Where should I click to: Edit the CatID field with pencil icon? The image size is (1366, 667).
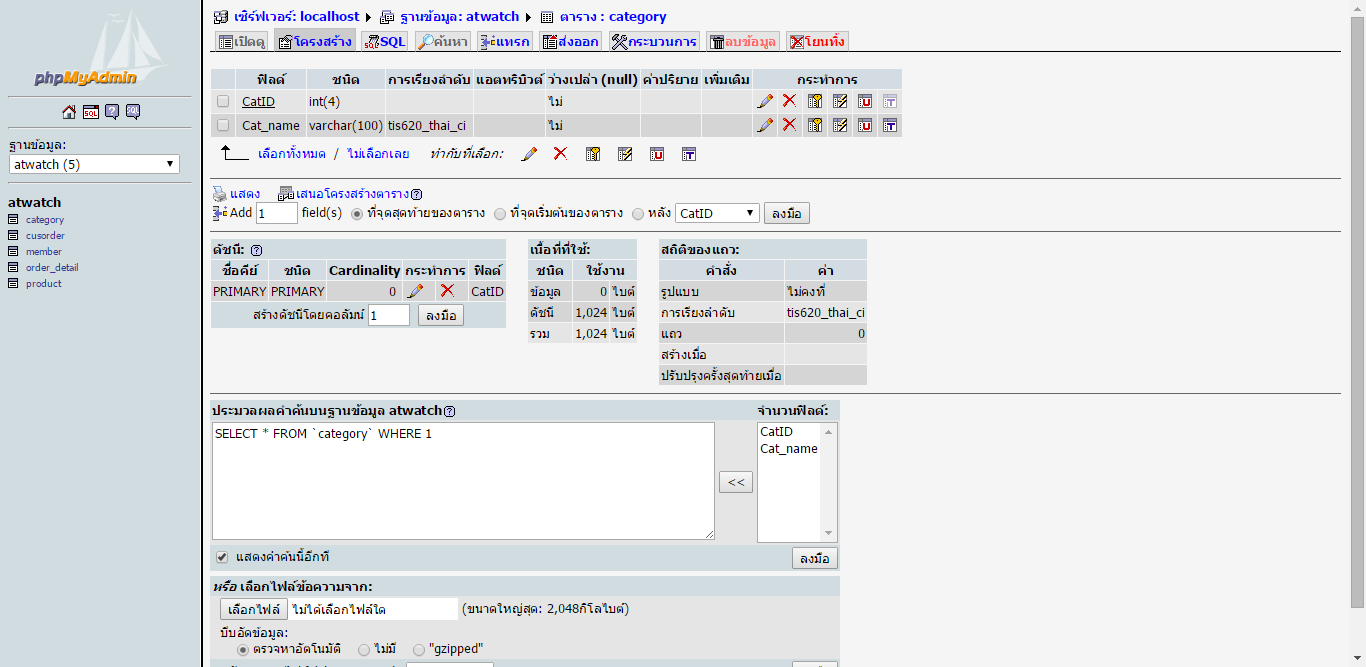coord(765,101)
